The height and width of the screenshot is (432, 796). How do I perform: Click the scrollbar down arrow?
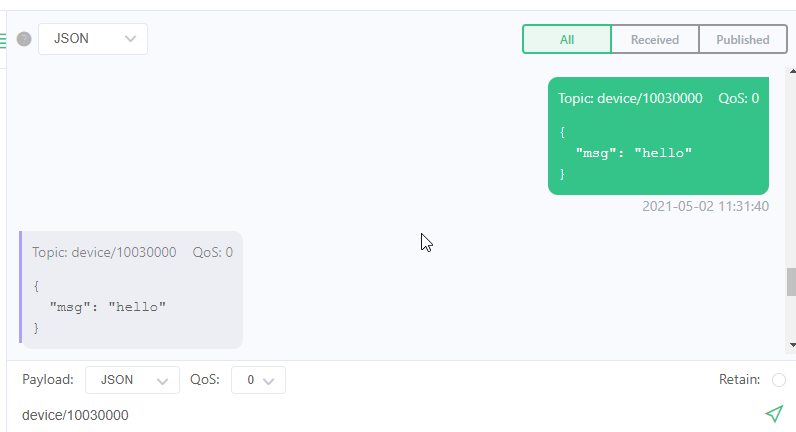[x=792, y=345]
